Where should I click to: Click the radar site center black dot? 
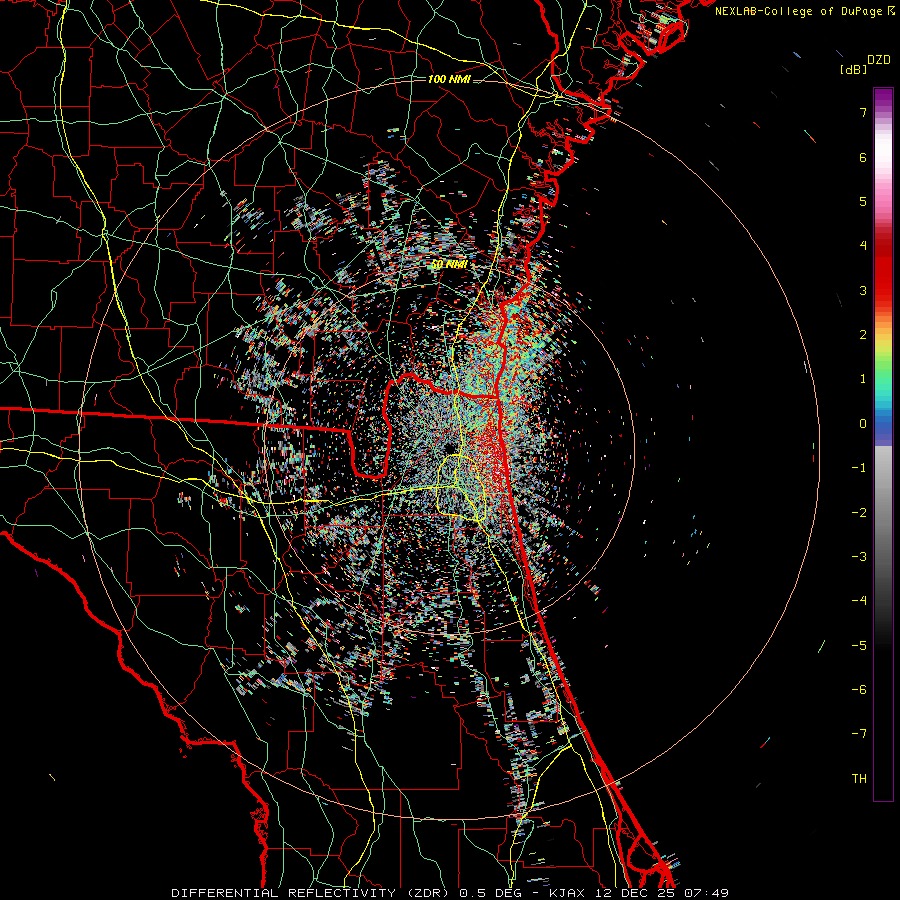click(x=449, y=447)
